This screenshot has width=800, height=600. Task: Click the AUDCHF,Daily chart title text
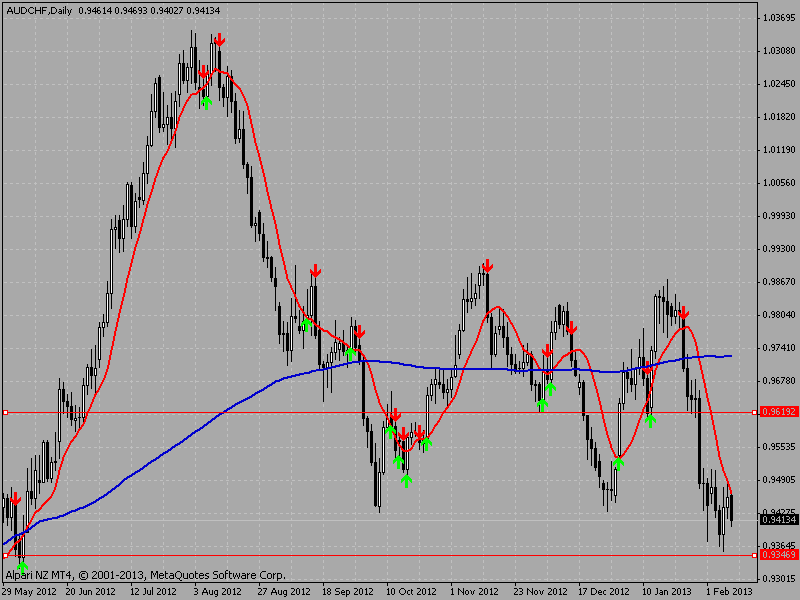point(39,10)
